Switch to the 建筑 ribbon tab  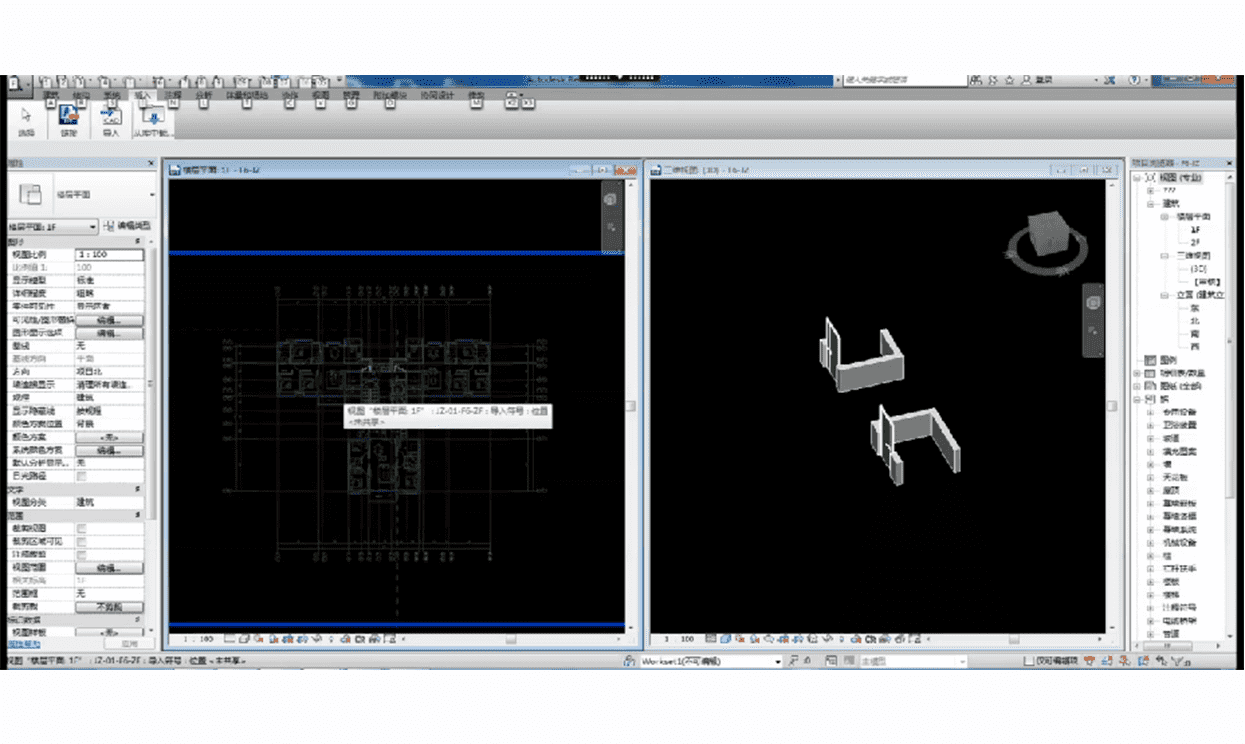(x=51, y=95)
